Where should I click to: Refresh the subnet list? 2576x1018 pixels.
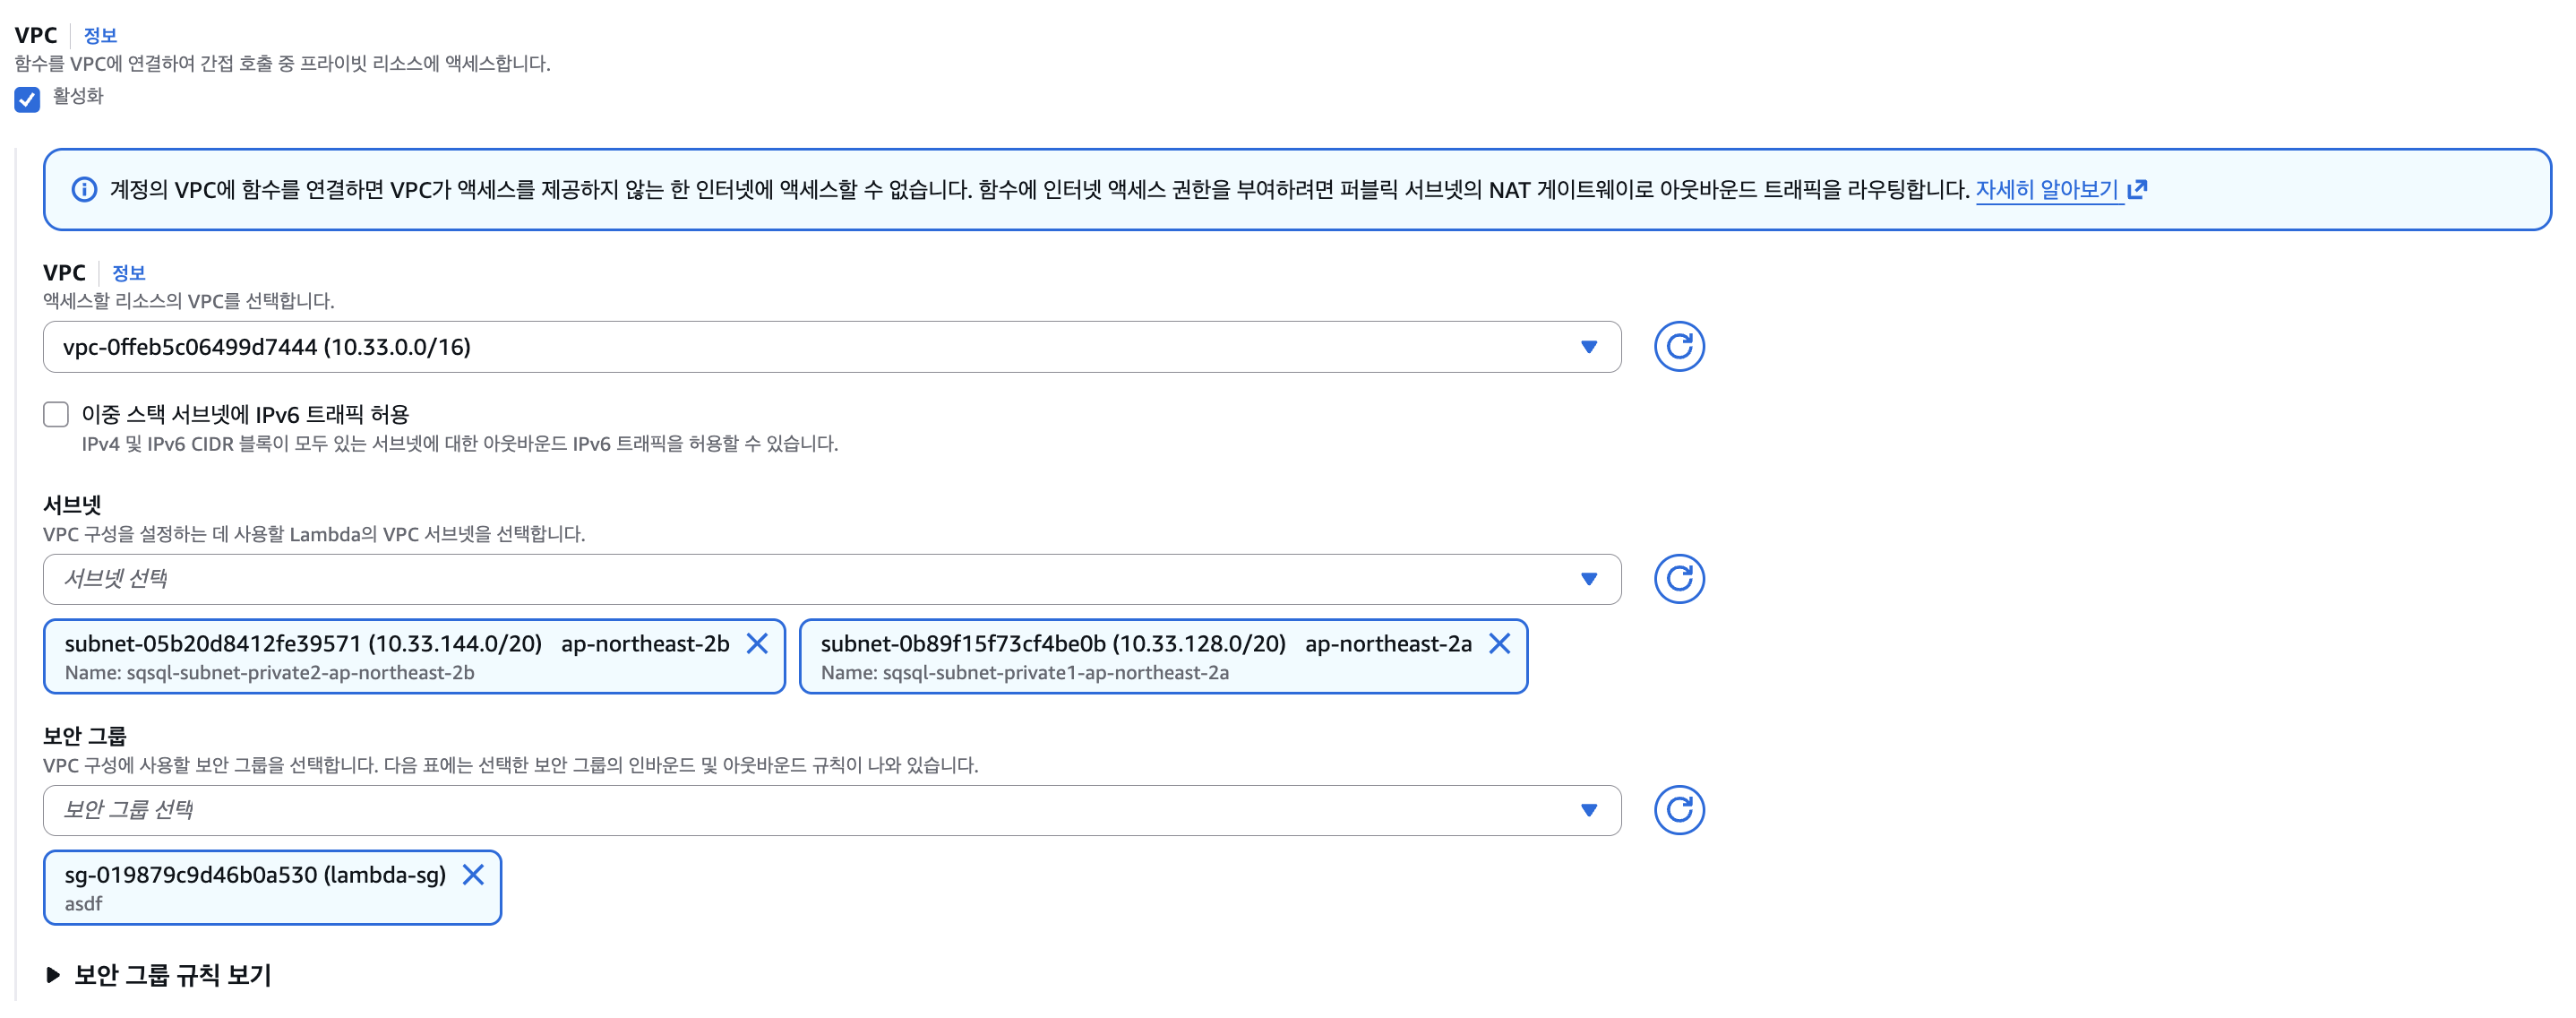[1678, 579]
